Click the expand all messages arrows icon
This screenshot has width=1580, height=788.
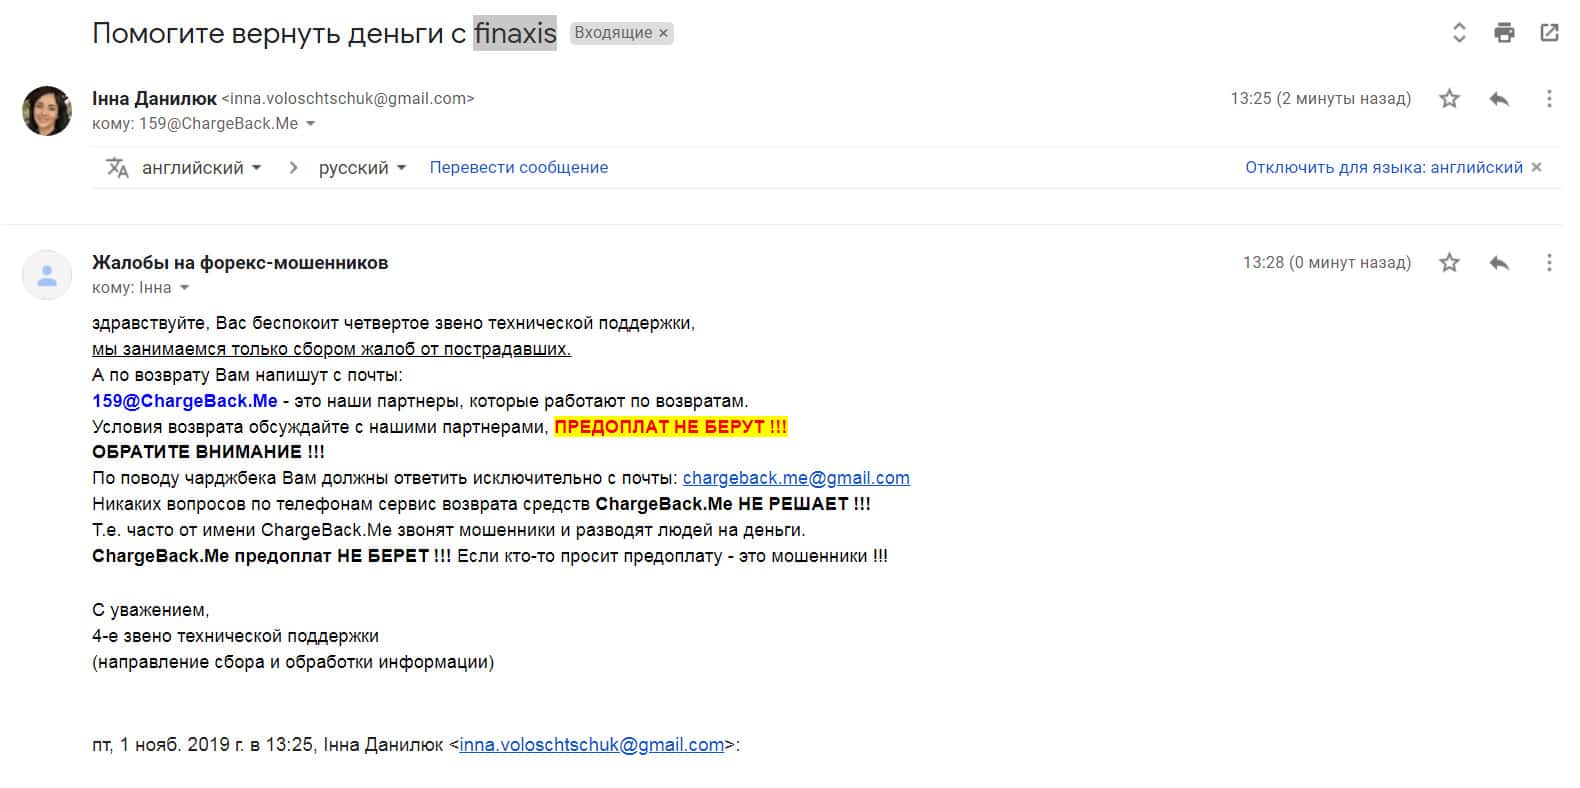click(1459, 33)
